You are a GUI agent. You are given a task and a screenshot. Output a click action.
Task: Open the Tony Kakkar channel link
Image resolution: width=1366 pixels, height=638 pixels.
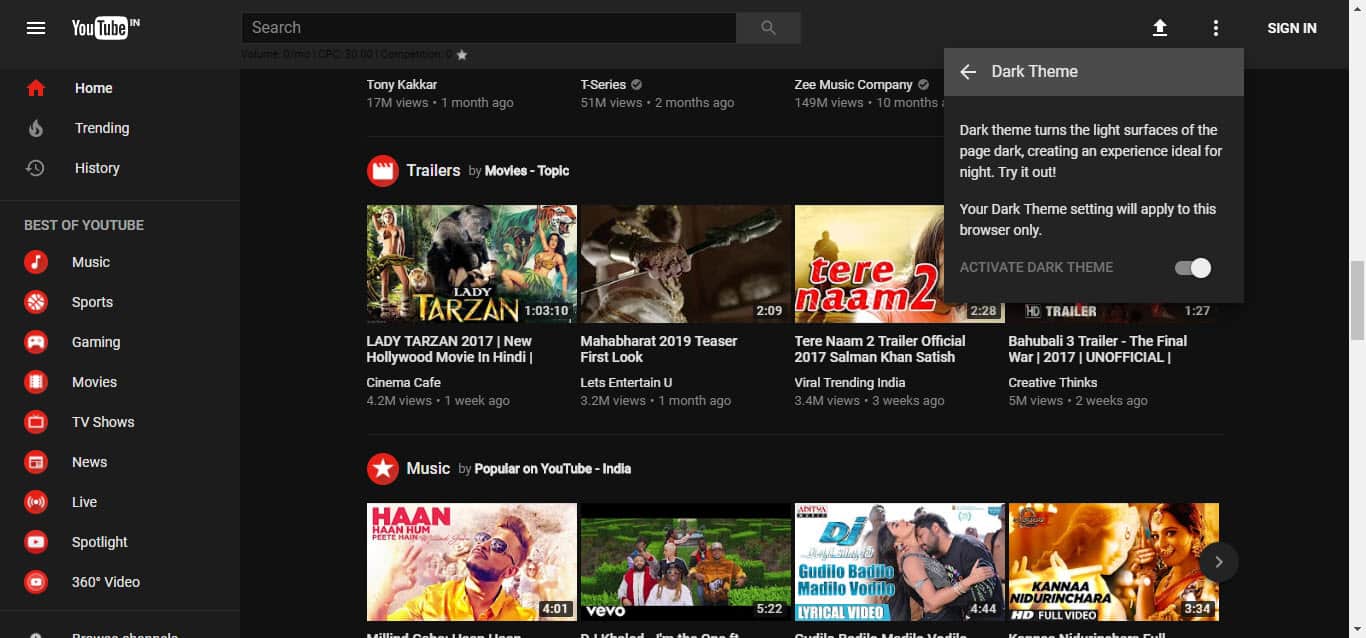(x=402, y=85)
